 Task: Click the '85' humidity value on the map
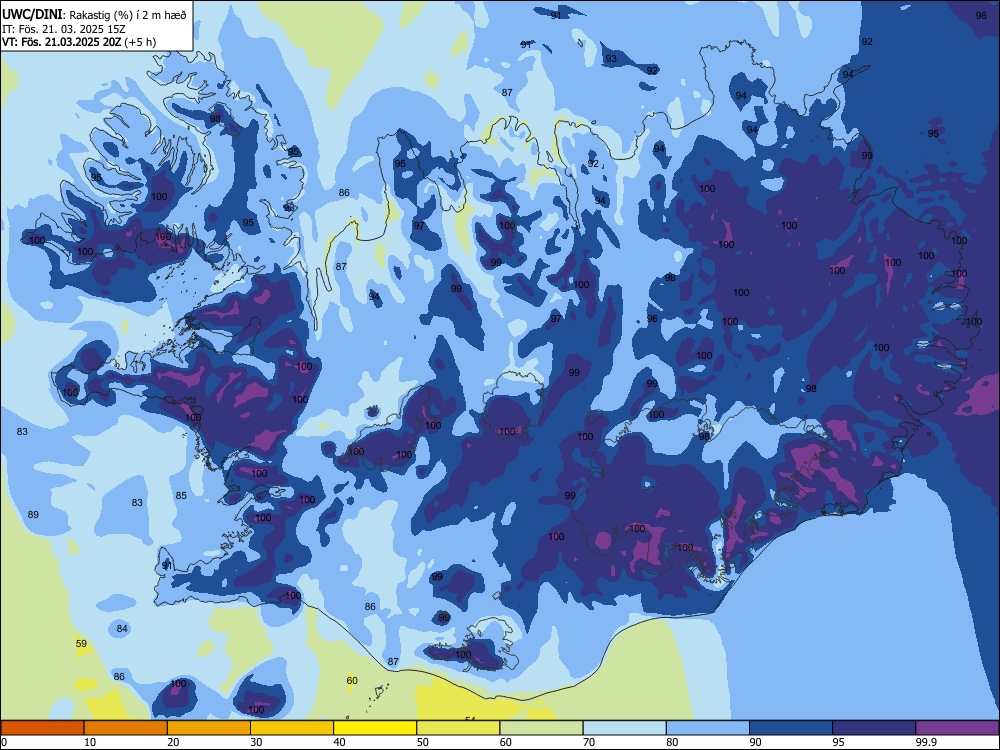coord(181,496)
